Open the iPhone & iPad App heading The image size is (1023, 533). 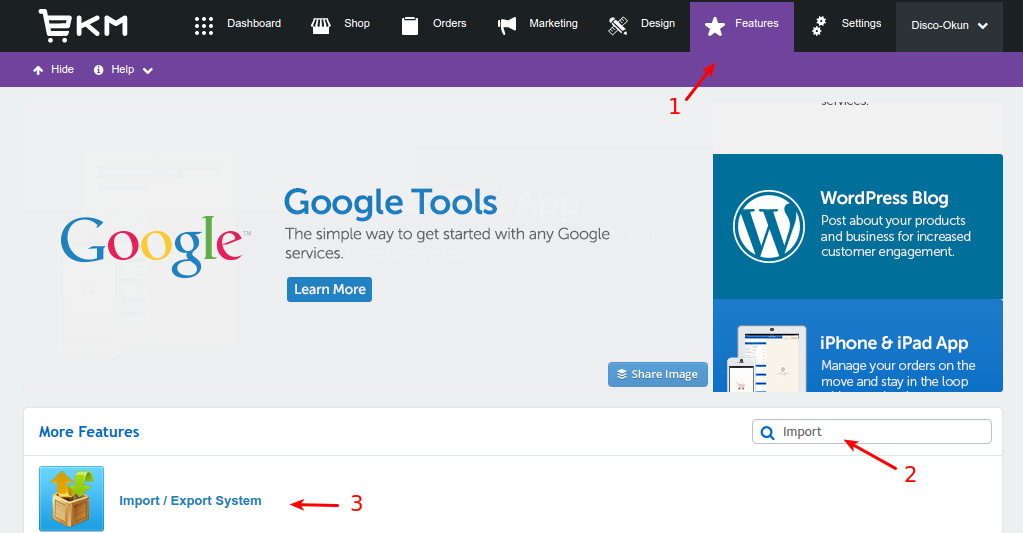pyautogui.click(x=894, y=343)
